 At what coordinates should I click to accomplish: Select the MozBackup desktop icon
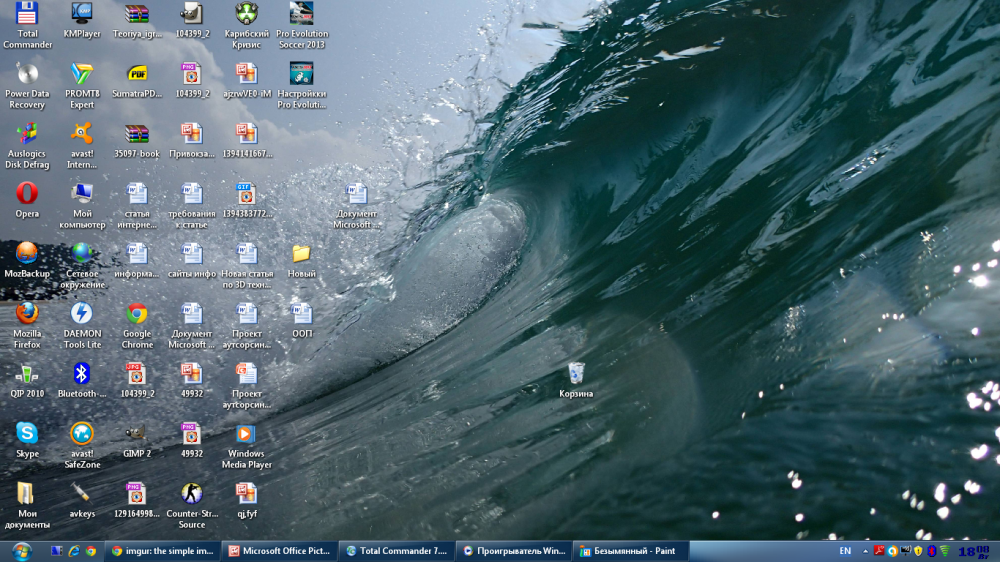27,260
